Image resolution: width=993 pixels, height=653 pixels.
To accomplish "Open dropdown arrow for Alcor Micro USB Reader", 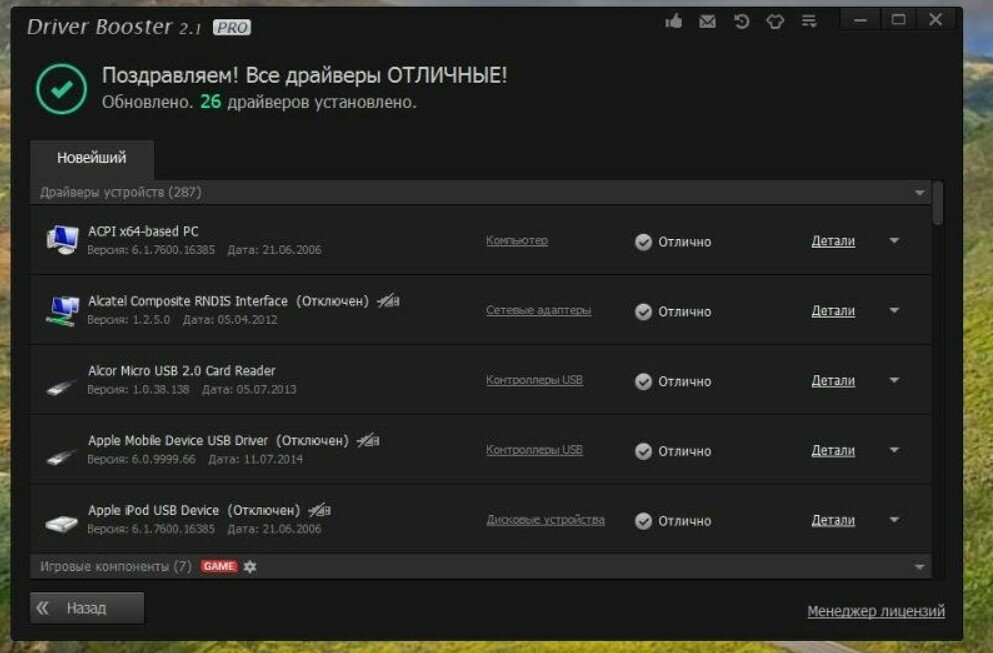I will coord(894,380).
